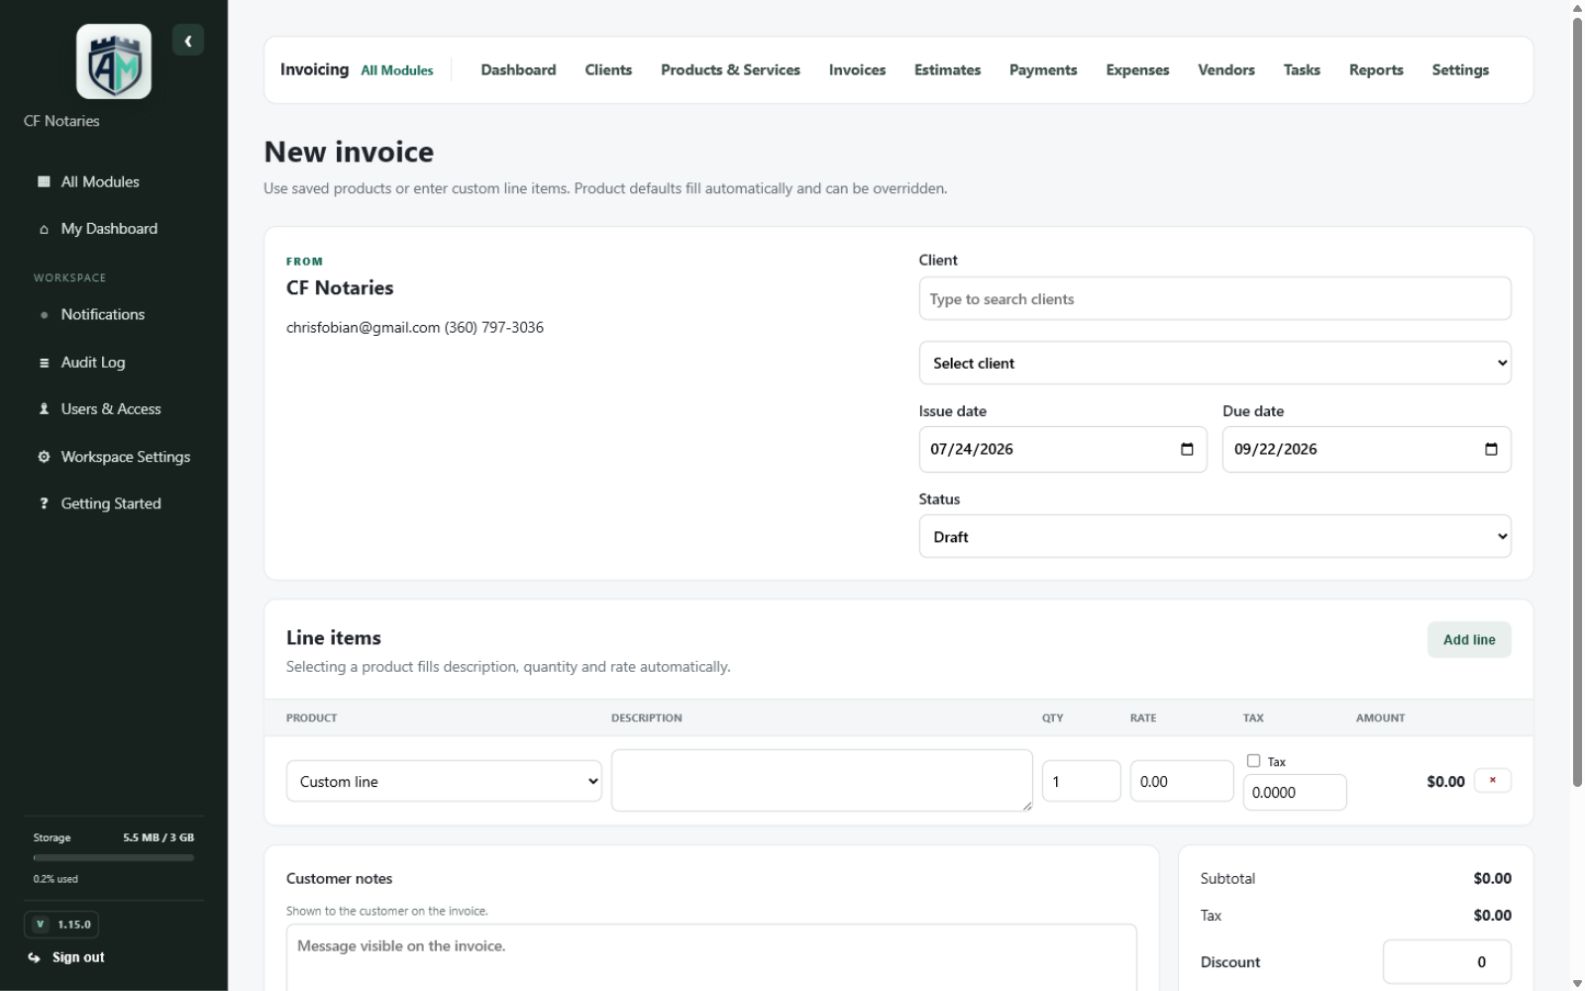Click the Issue date field 07/24/2026

pyautogui.click(x=1063, y=449)
